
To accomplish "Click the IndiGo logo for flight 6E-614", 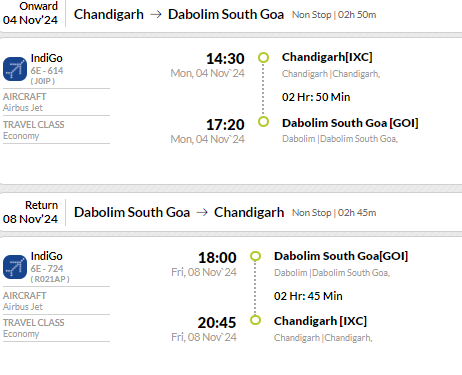I will pyautogui.click(x=15, y=69).
